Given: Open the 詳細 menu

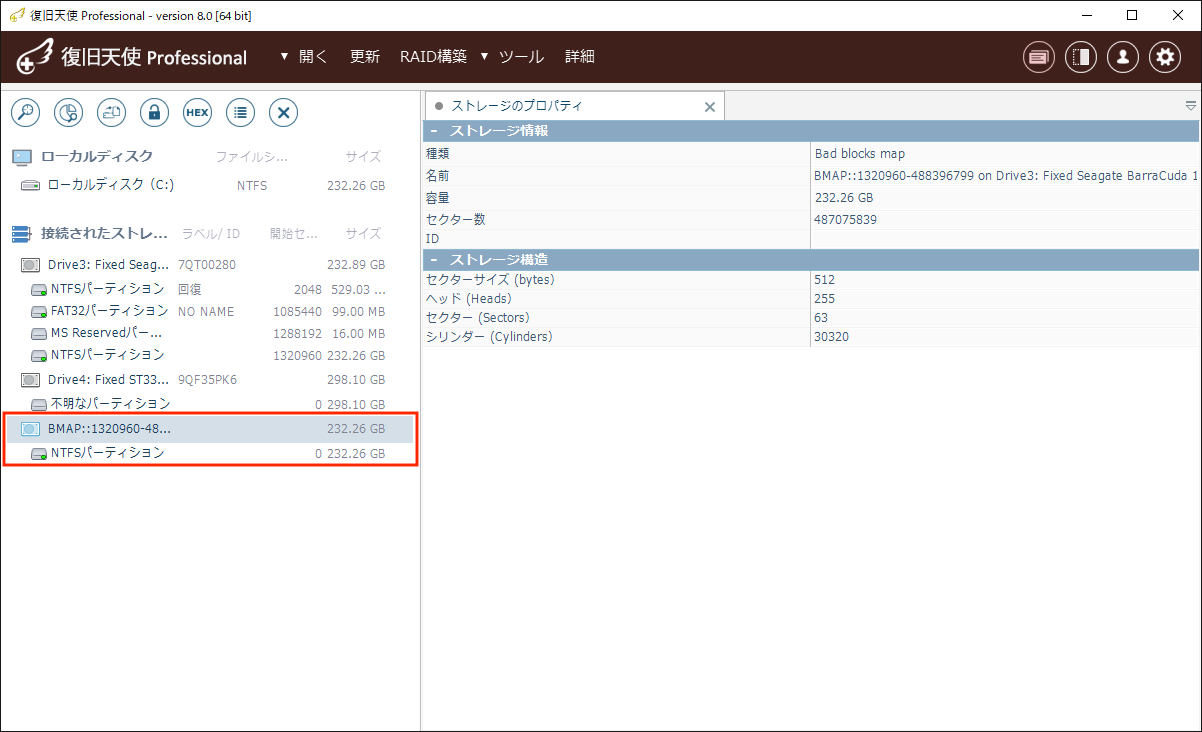Looking at the screenshot, I should 580,57.
